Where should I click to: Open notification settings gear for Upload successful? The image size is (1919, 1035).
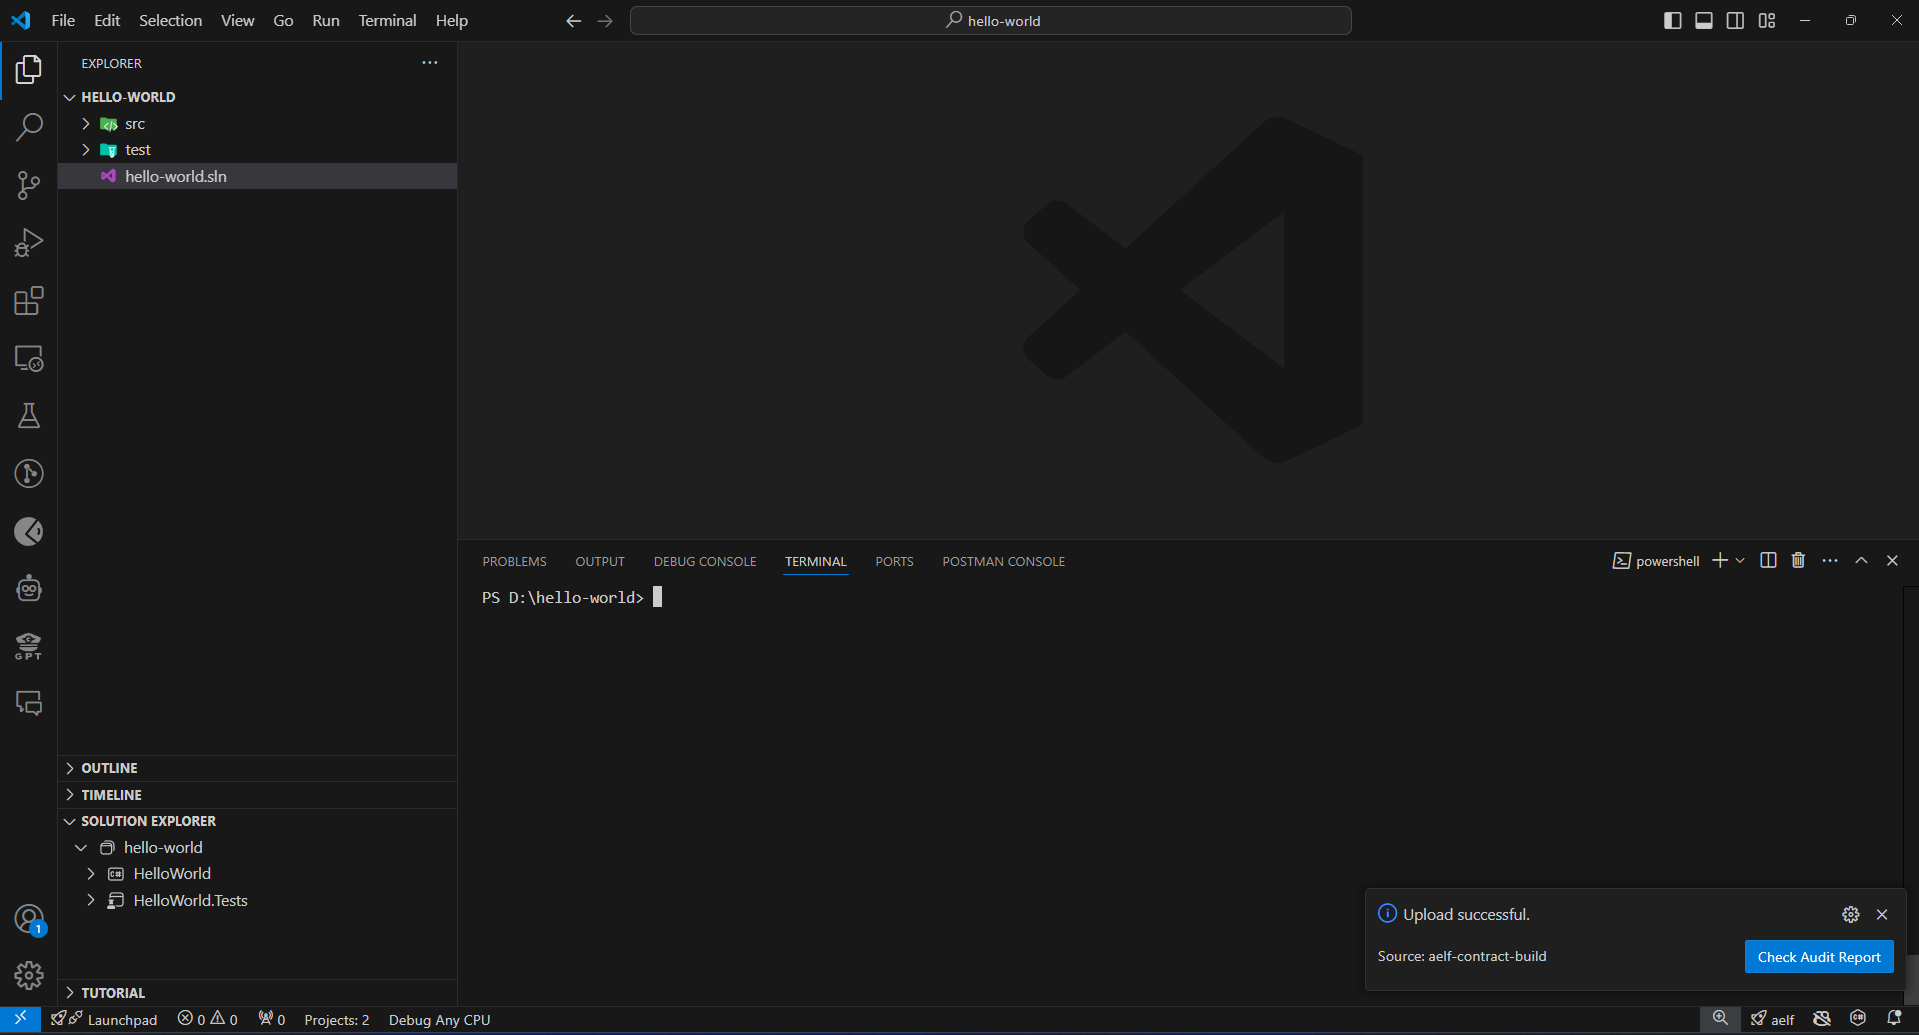tap(1851, 915)
